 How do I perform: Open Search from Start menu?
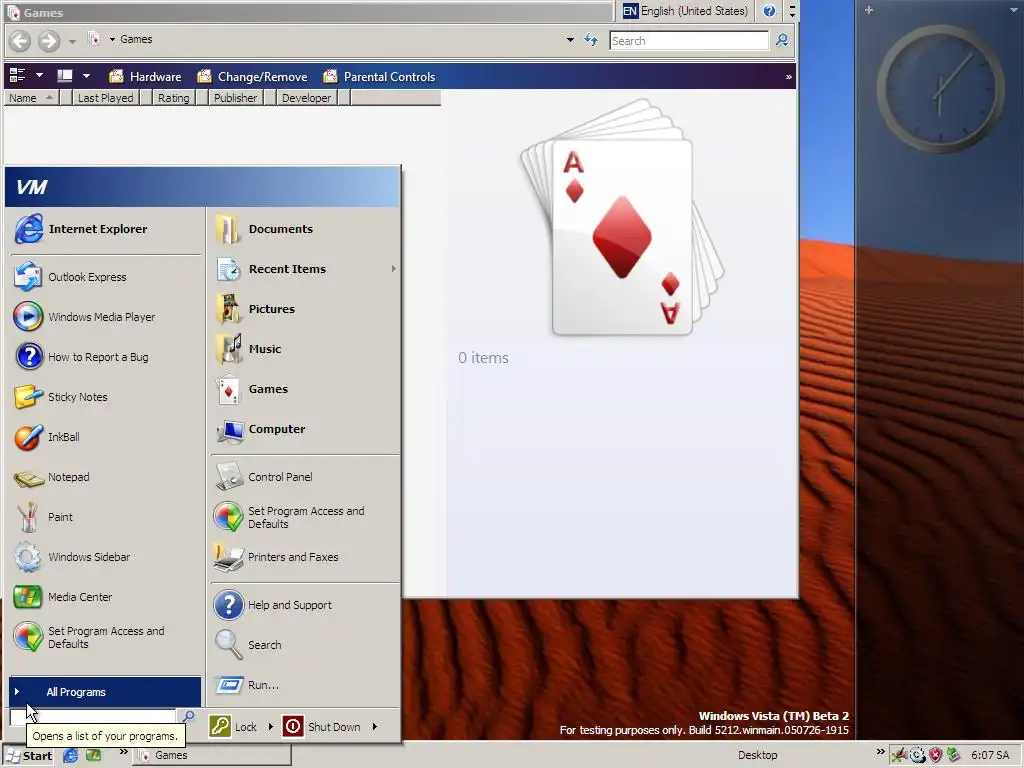(x=305, y=645)
